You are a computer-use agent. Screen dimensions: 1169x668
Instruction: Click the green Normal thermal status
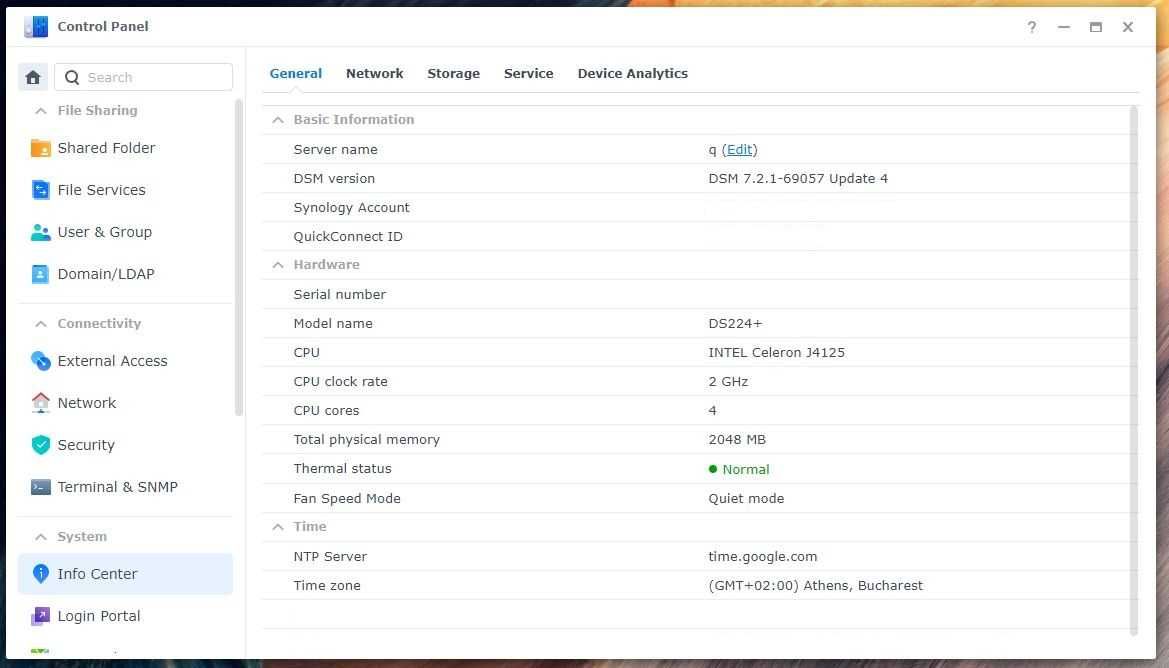(x=739, y=469)
